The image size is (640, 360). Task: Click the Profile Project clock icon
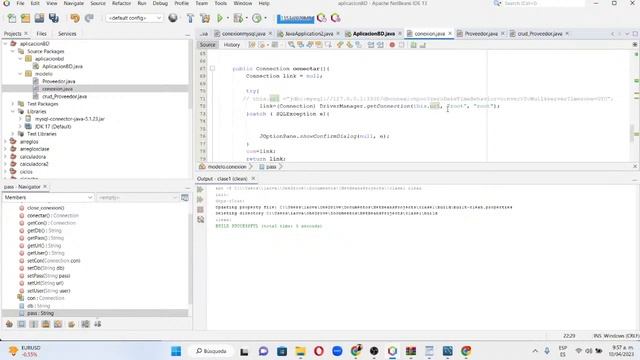tap(256, 18)
